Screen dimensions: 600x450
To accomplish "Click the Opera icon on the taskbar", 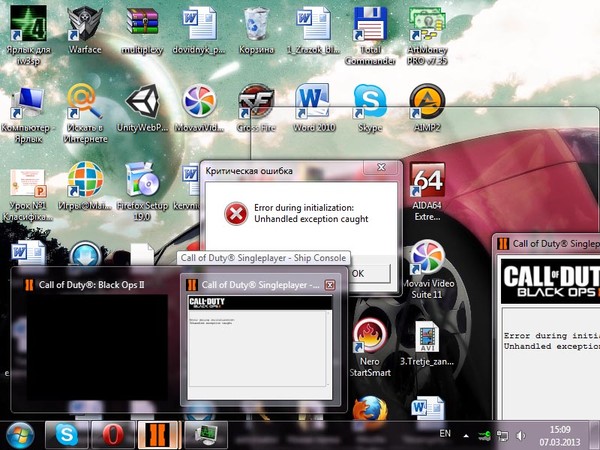I will (108, 434).
